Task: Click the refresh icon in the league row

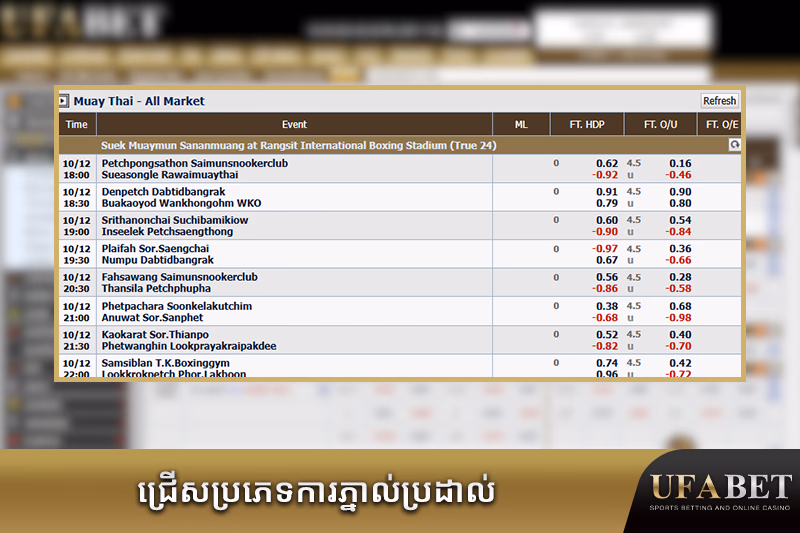Action: pos(735,145)
